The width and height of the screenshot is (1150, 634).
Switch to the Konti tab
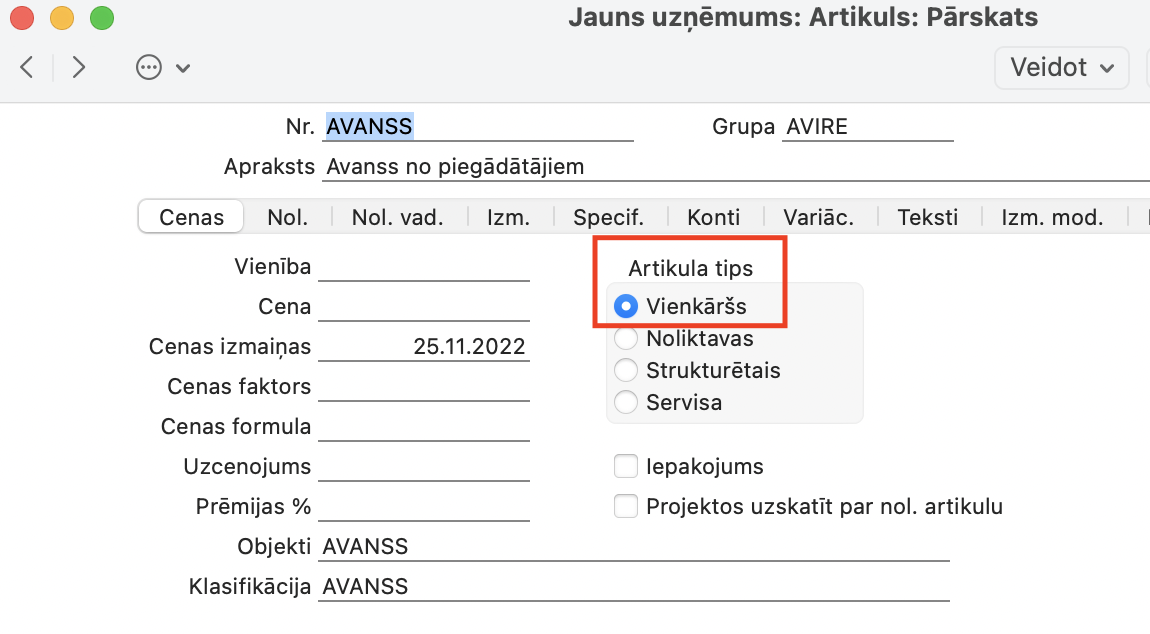(713, 217)
